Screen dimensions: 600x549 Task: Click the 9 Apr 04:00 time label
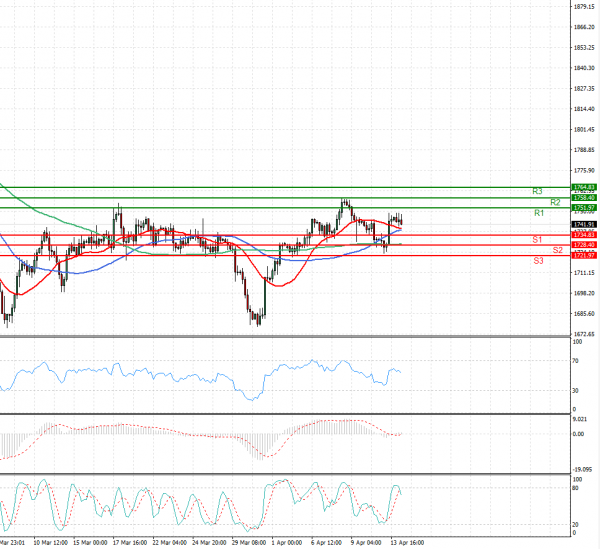(x=366, y=542)
